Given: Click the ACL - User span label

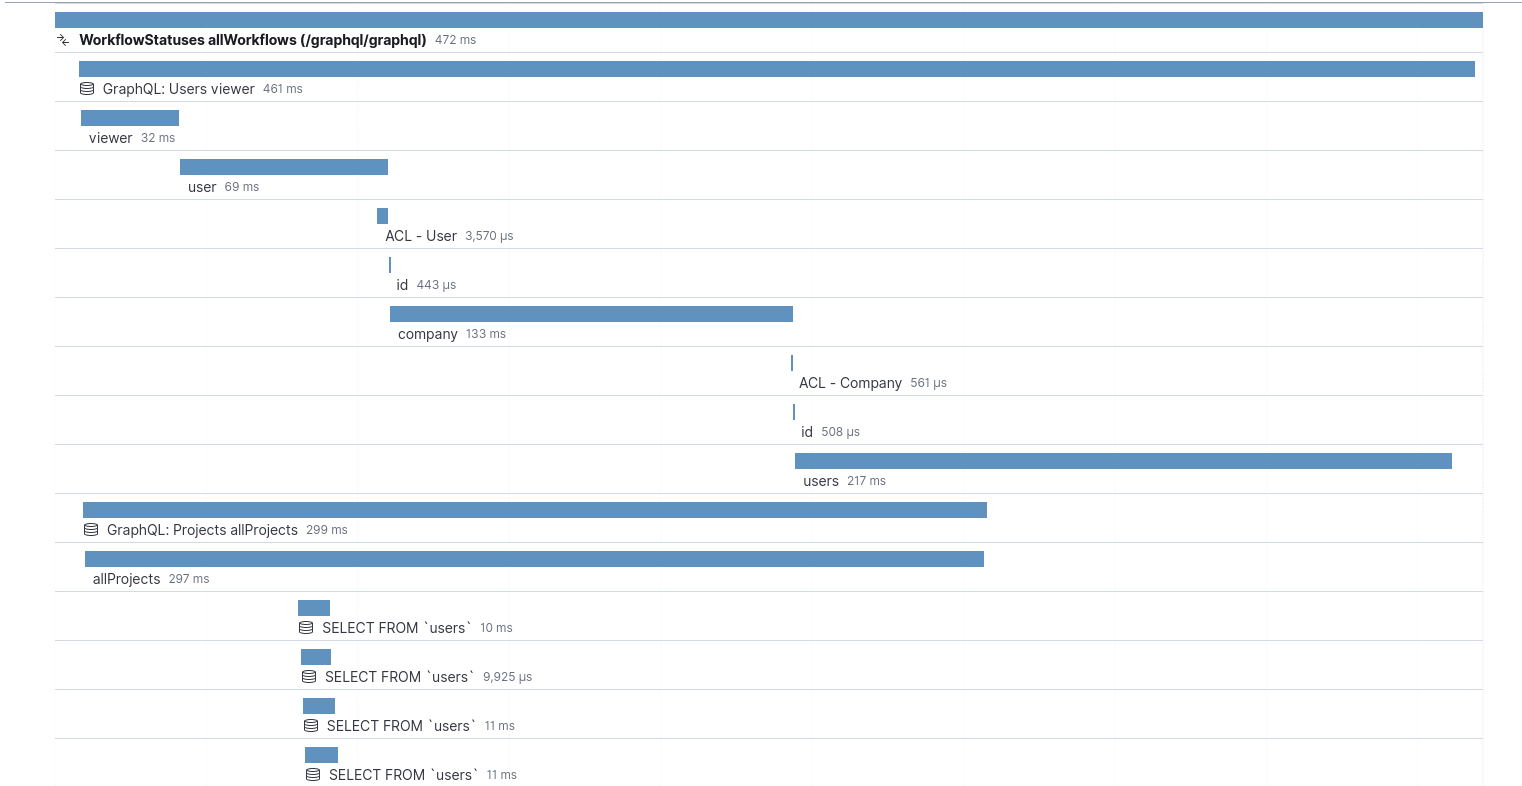Looking at the screenshot, I should pos(421,236).
